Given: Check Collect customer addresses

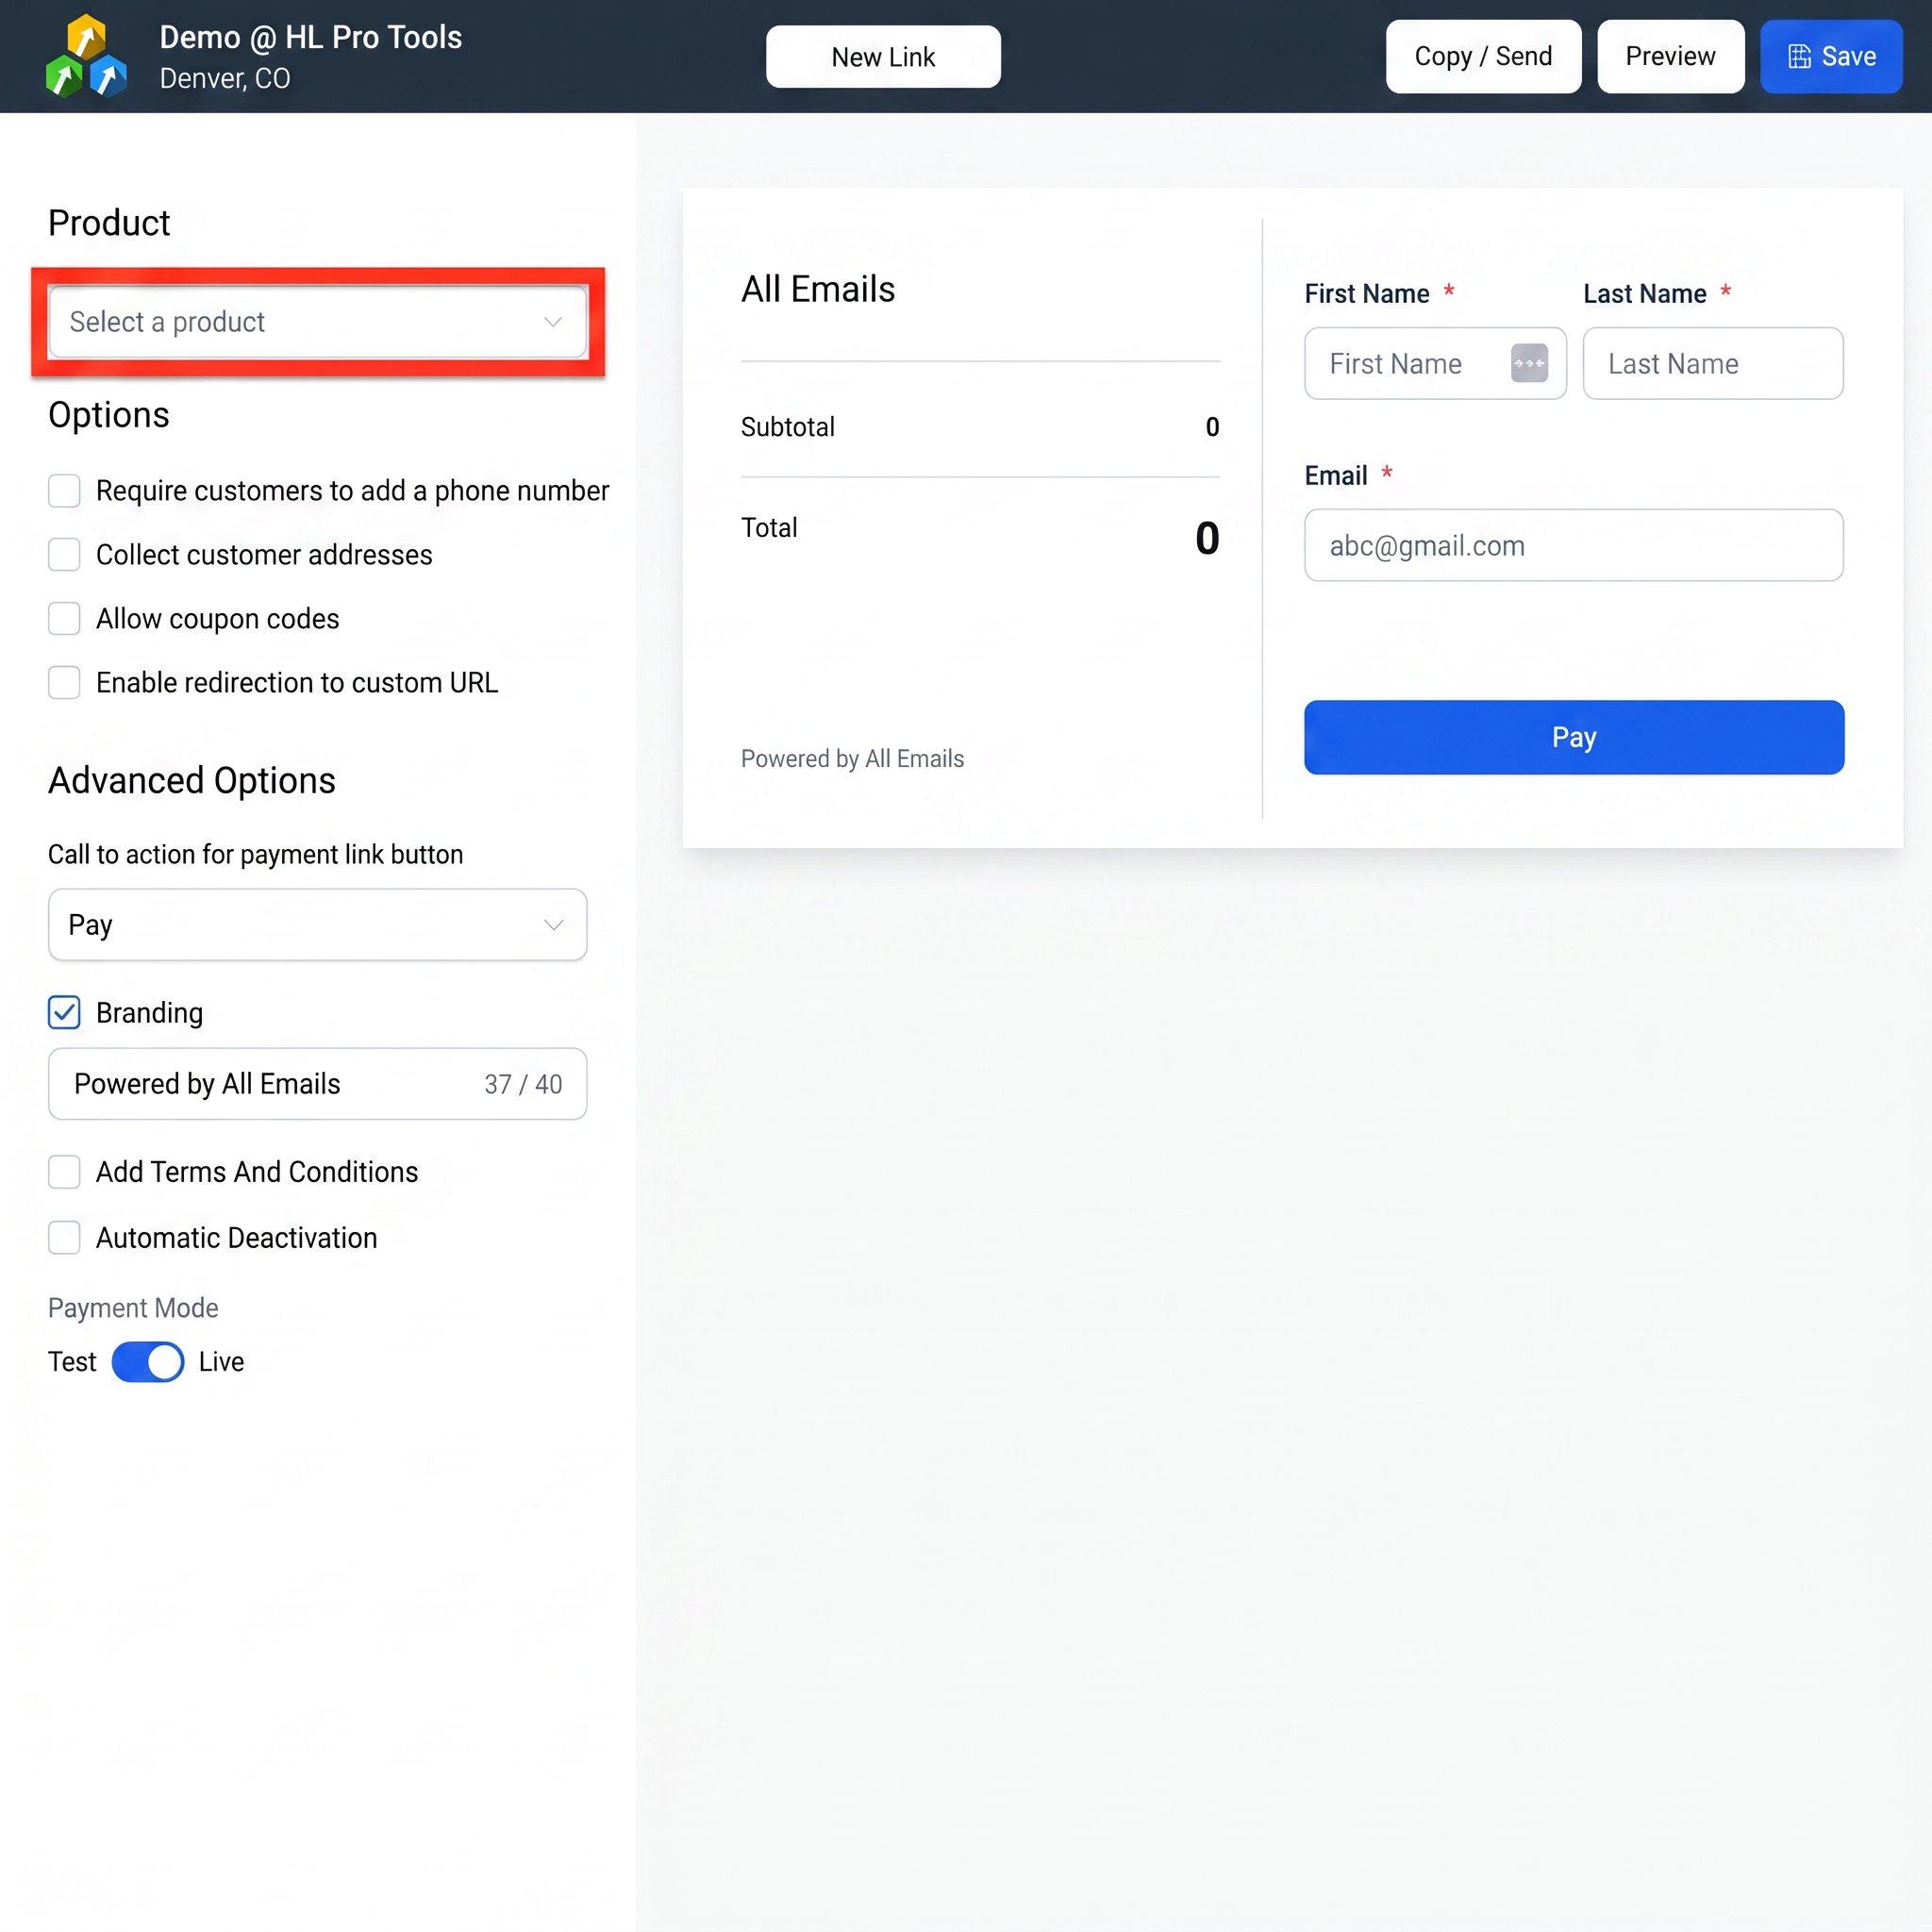Looking at the screenshot, I should coord(64,554).
